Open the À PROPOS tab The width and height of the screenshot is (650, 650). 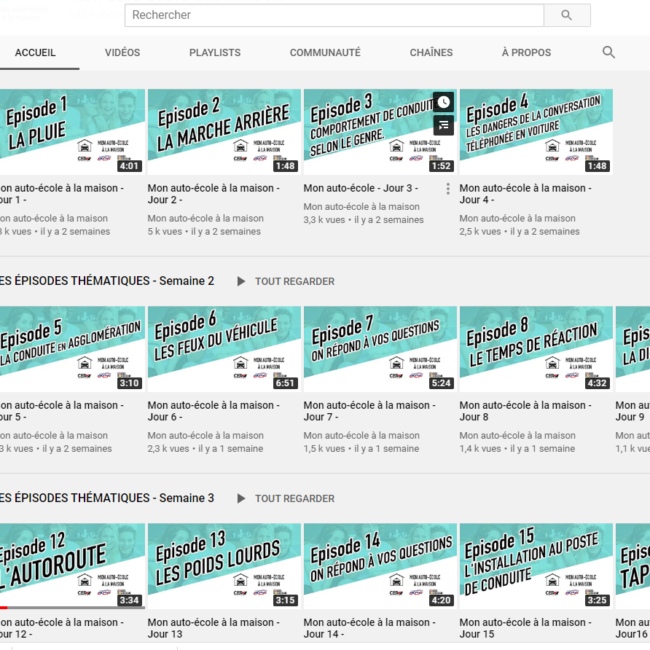click(x=526, y=53)
